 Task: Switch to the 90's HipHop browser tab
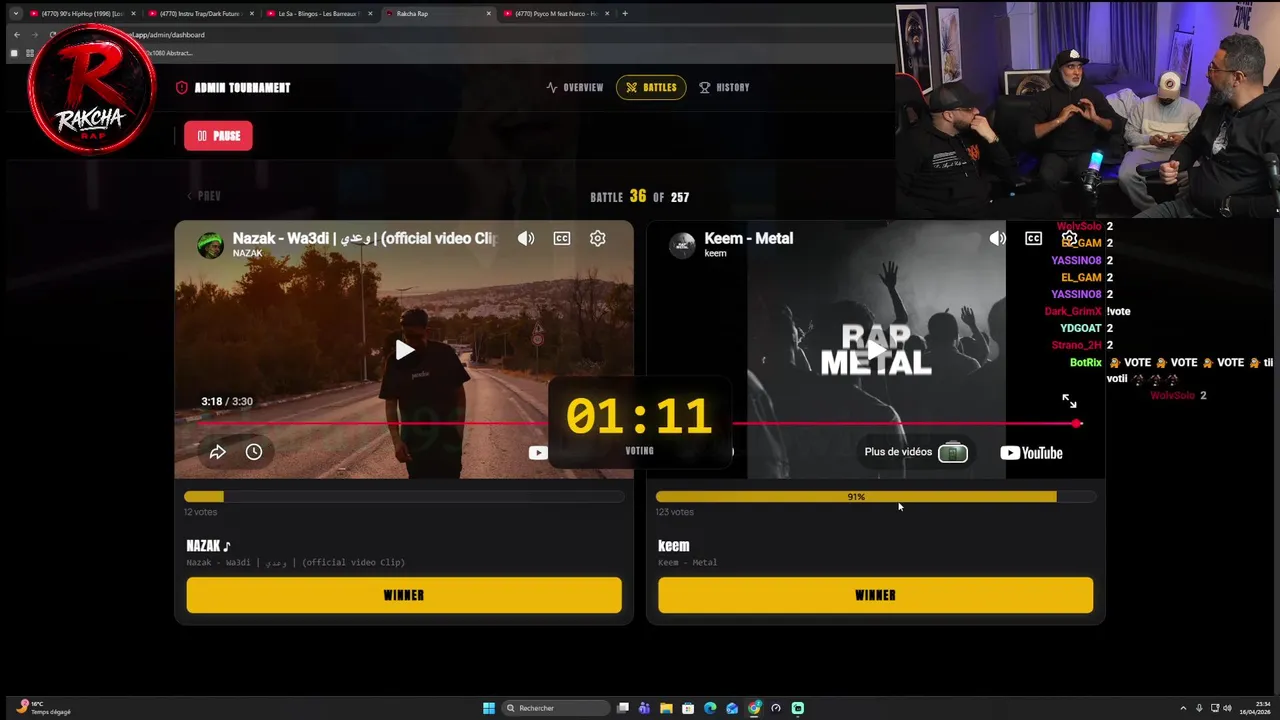(x=82, y=14)
